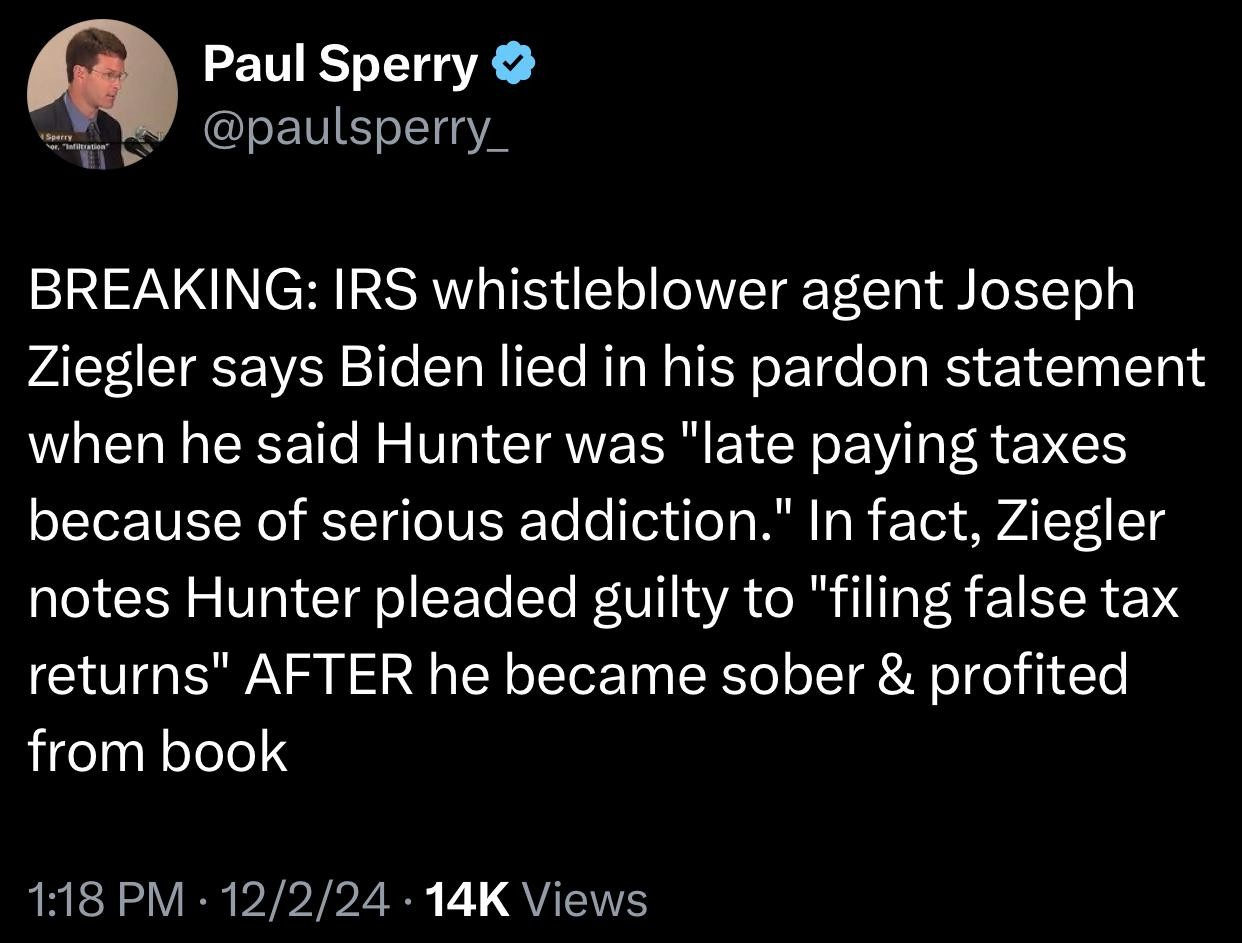Click the Paul Sperry display name
Screen dimensions: 1242x943
(x=341, y=66)
